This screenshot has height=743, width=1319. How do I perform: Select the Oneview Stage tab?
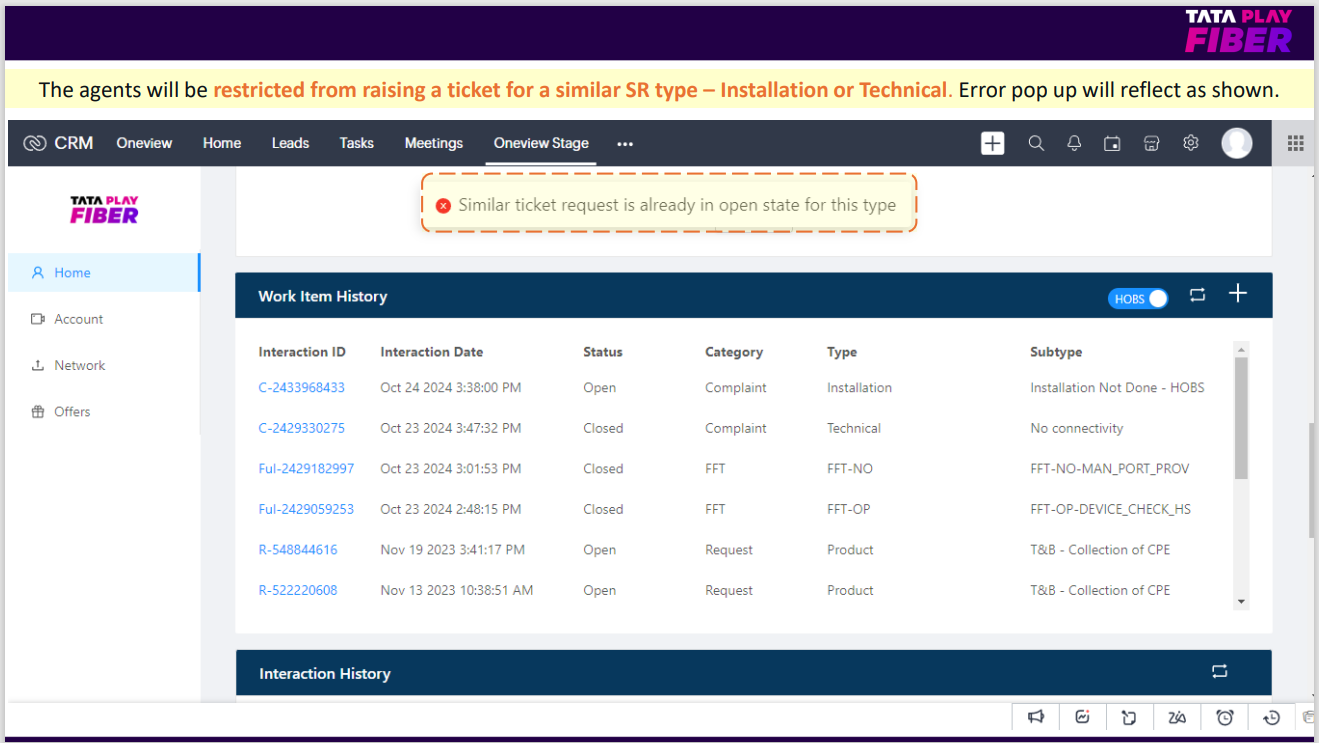pyautogui.click(x=541, y=143)
